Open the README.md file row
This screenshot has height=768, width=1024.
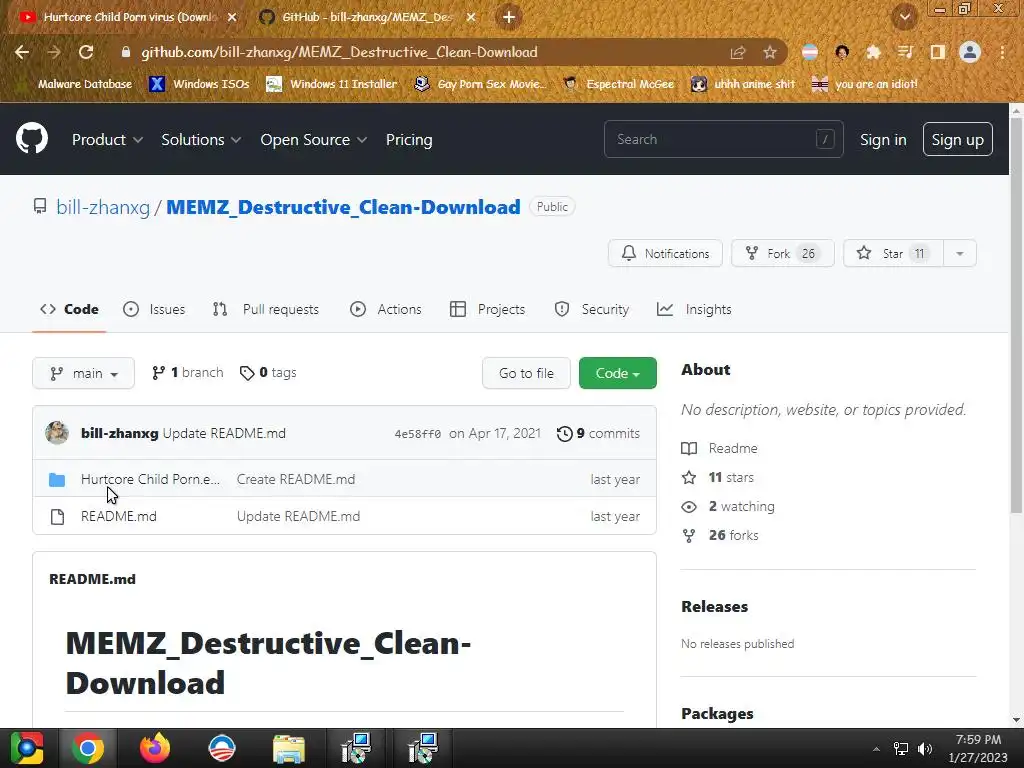[344, 517]
